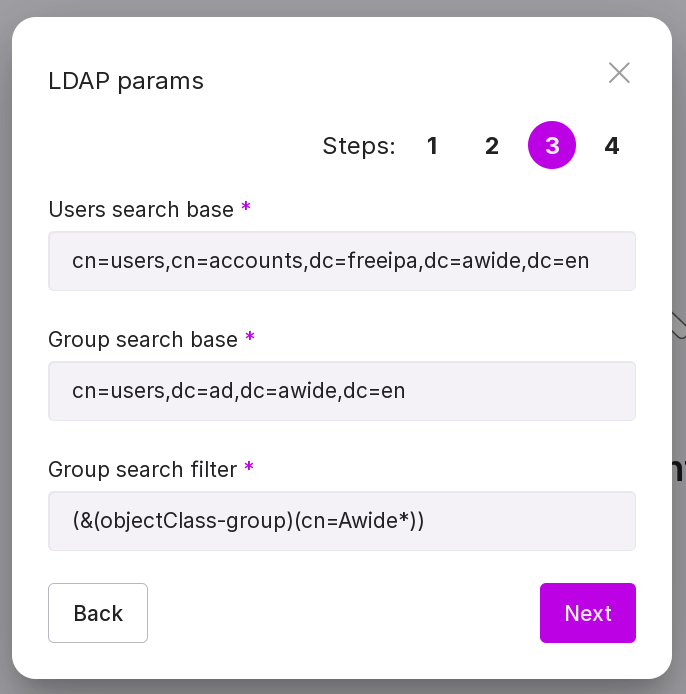Click empty space between Back and Next
The width and height of the screenshot is (686, 694).
coord(340,613)
